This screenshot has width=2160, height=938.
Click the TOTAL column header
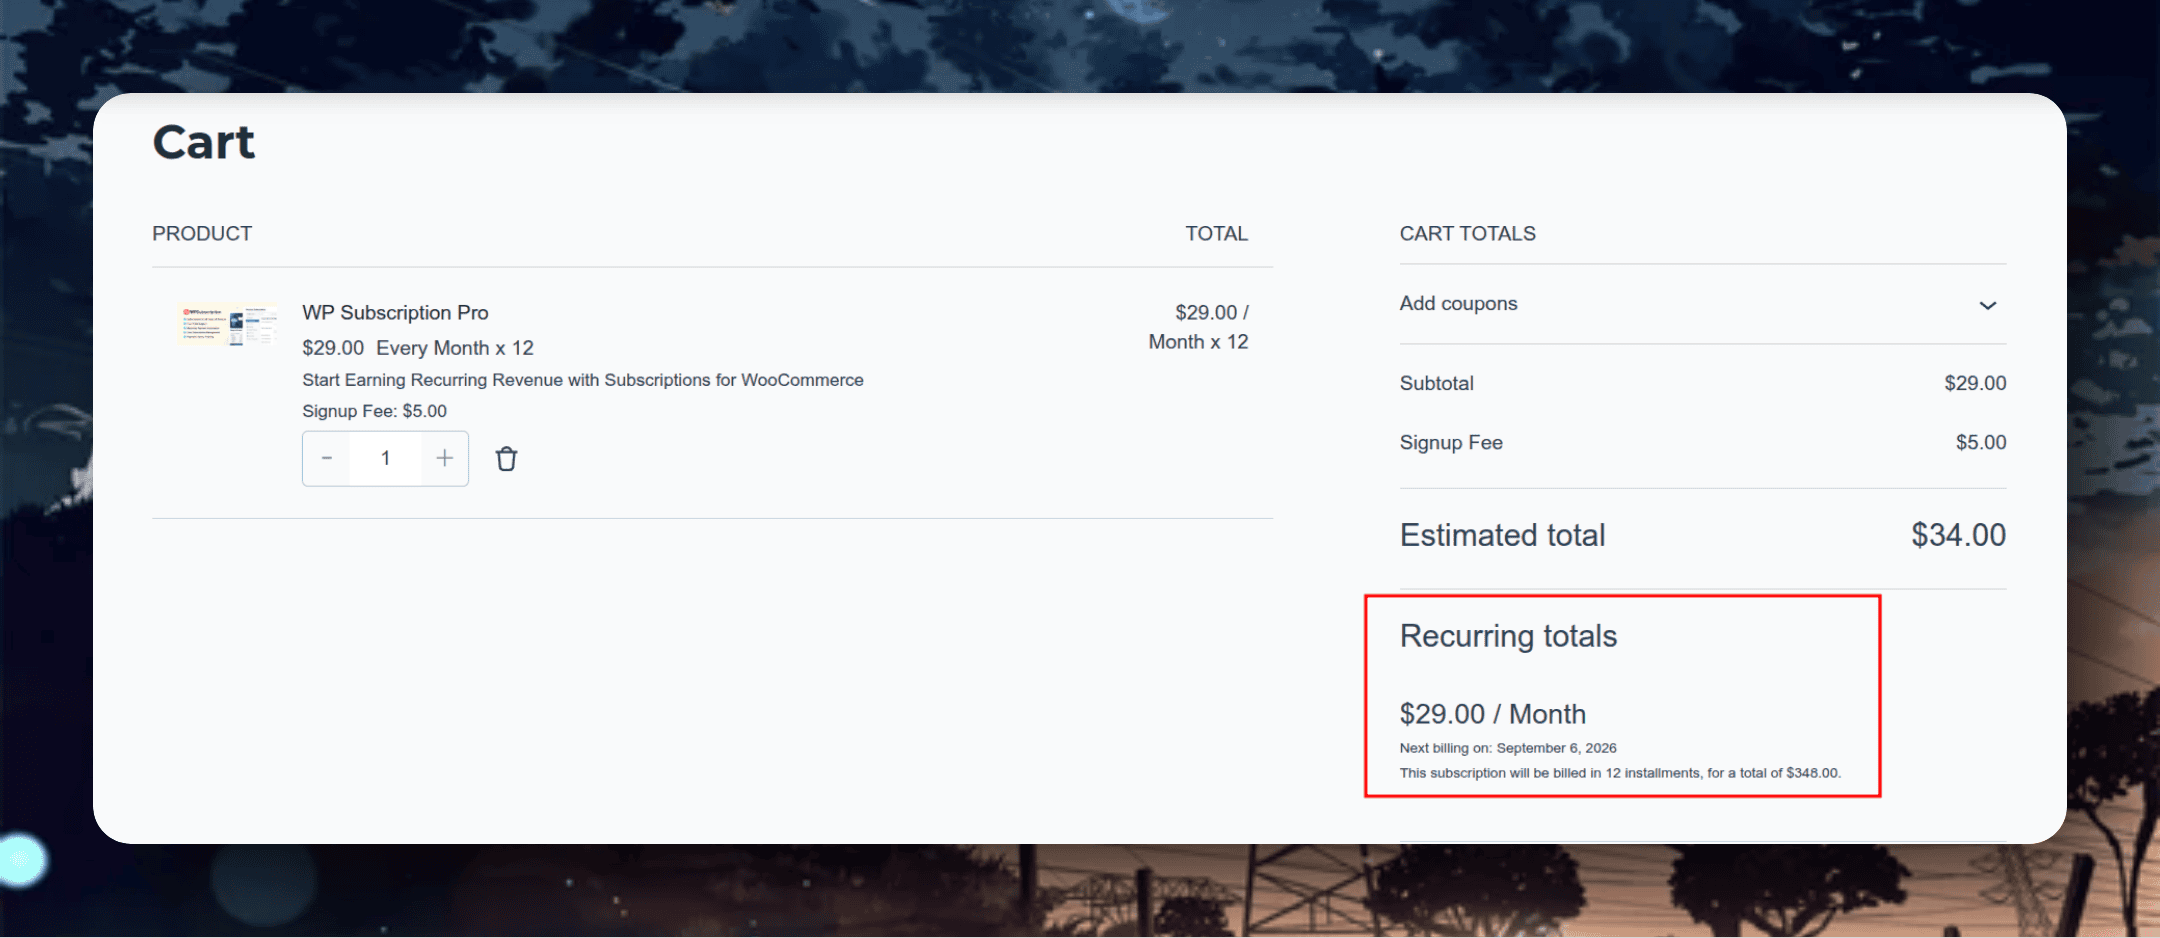[1216, 233]
